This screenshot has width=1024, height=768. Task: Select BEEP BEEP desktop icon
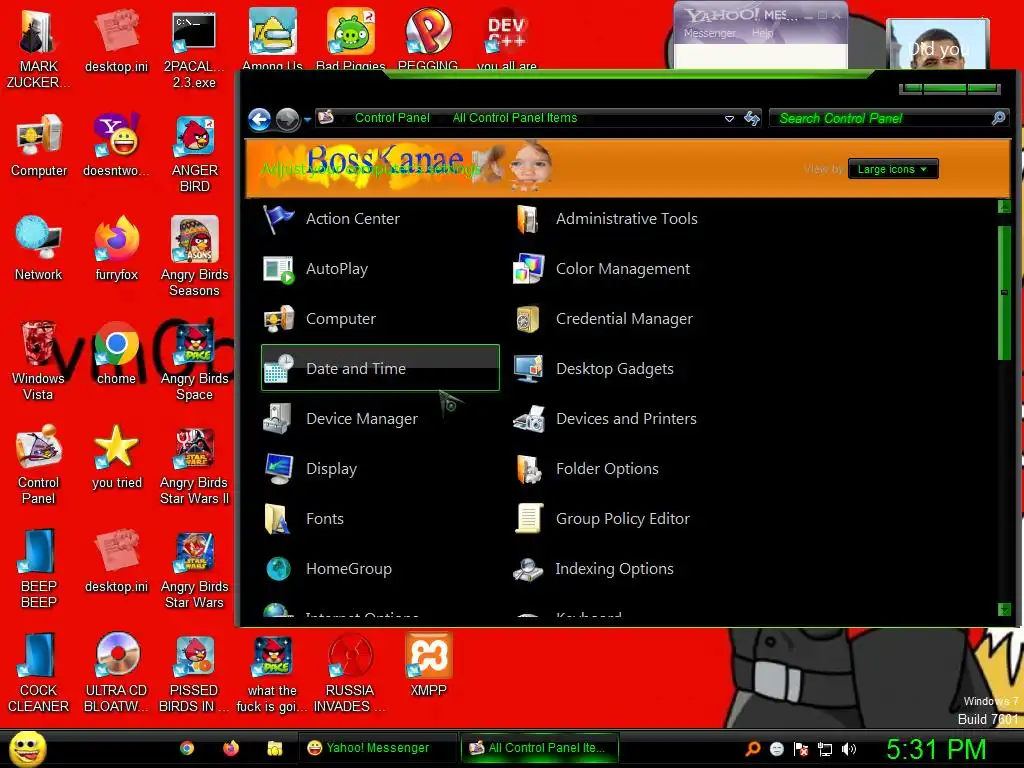(38, 568)
